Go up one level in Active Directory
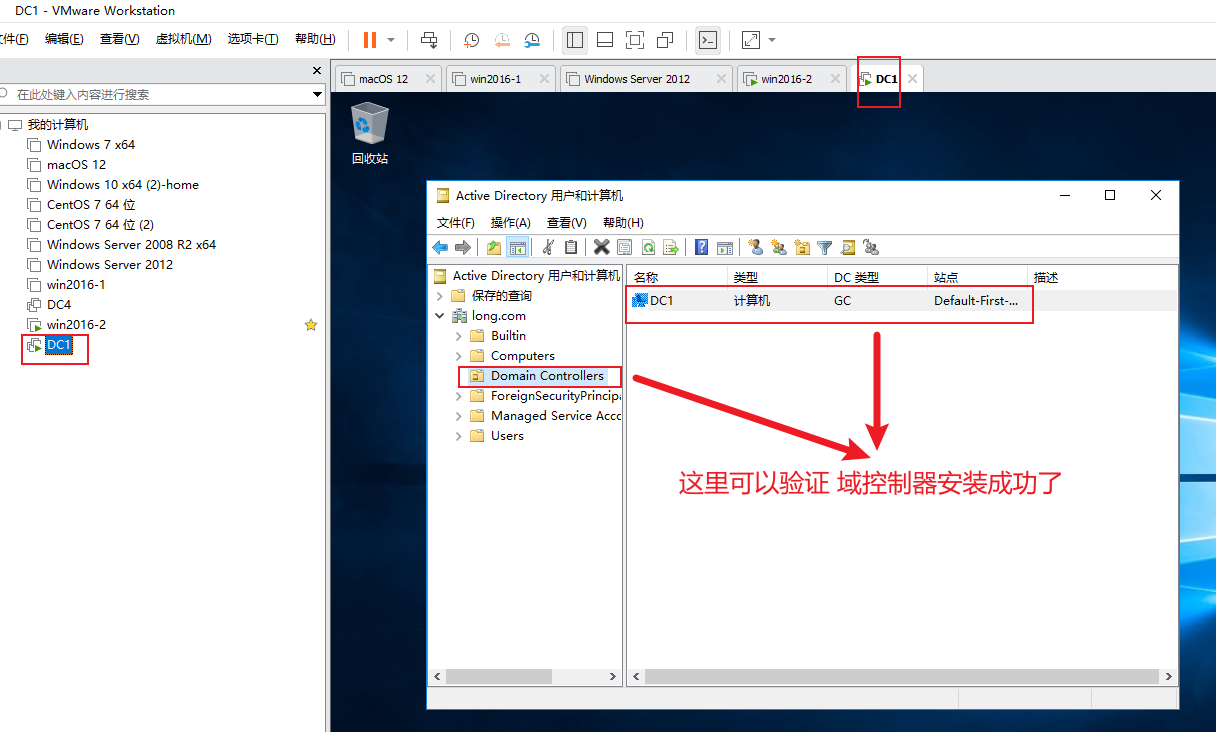Screen dimensions: 1216x732 [x=494, y=247]
